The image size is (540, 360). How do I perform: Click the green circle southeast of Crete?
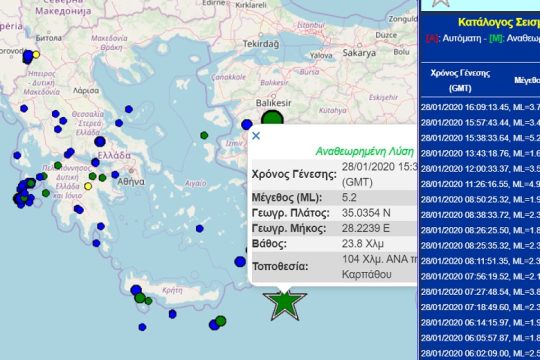pyautogui.click(x=221, y=321)
